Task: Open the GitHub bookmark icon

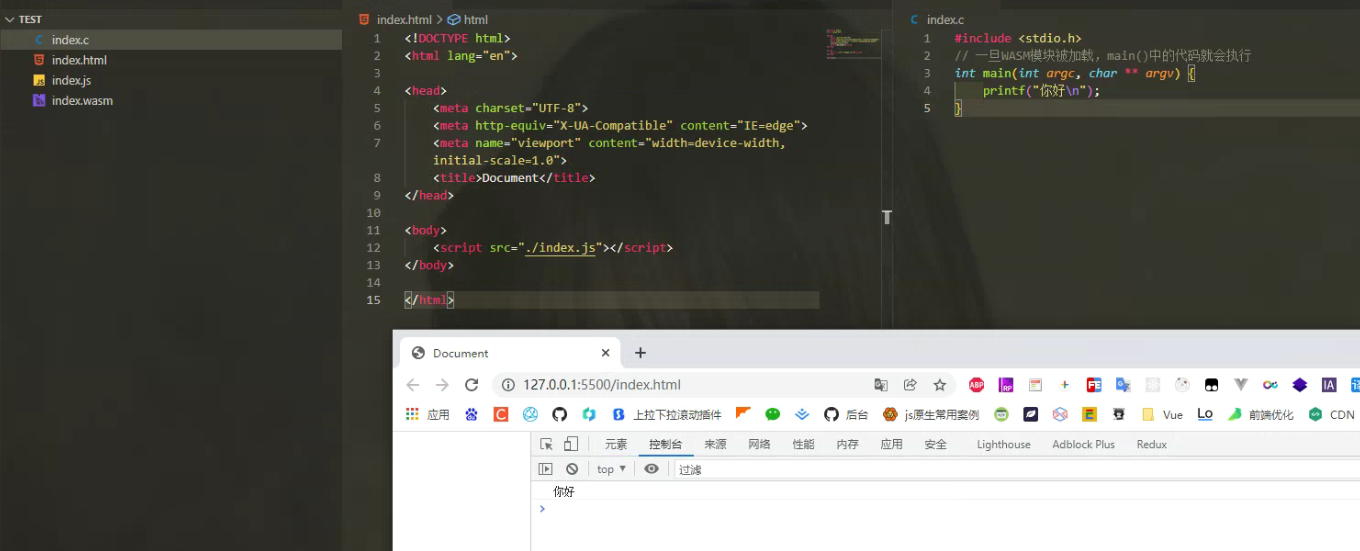Action: [559, 414]
